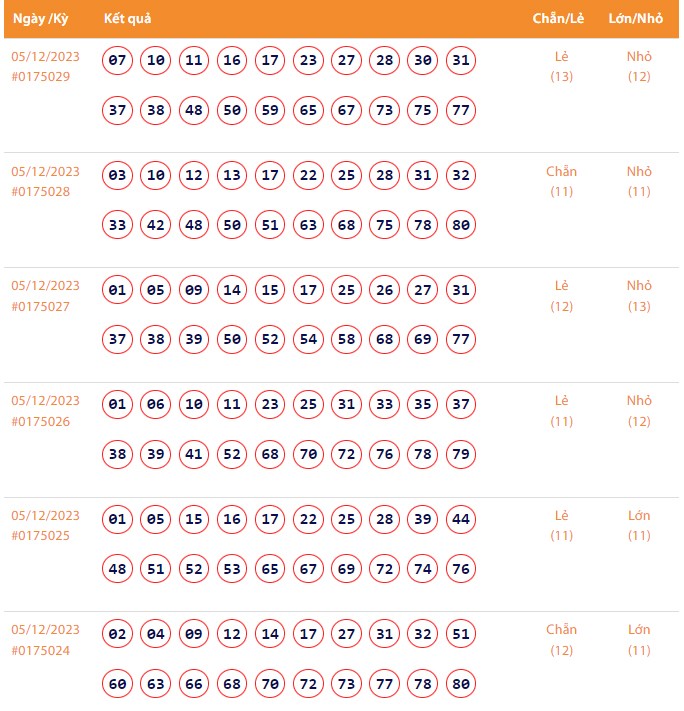The image size is (684, 711).
Task: Open draw number #0175026
Action: pyautogui.click(x=41, y=421)
